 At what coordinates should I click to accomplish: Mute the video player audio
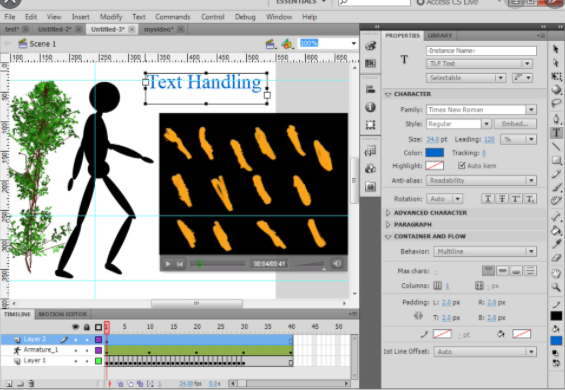click(337, 263)
